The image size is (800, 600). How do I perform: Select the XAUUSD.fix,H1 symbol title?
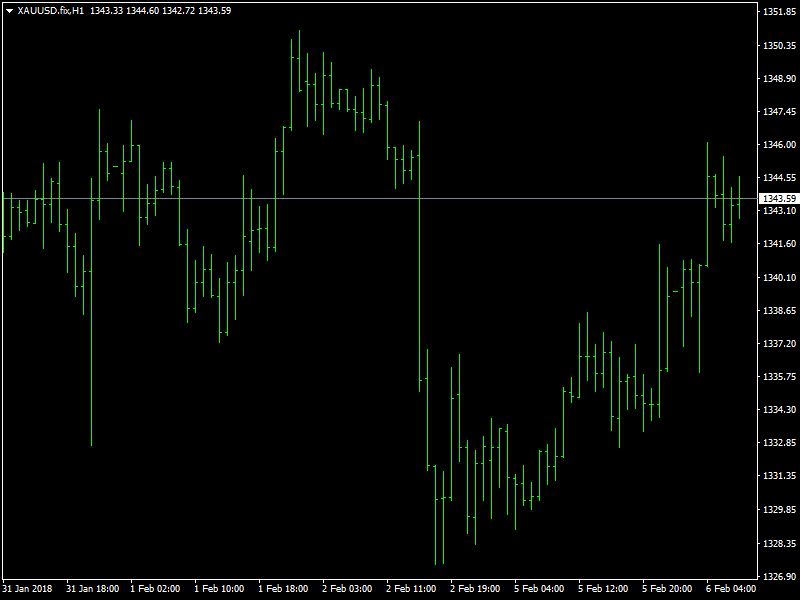pyautogui.click(x=51, y=11)
